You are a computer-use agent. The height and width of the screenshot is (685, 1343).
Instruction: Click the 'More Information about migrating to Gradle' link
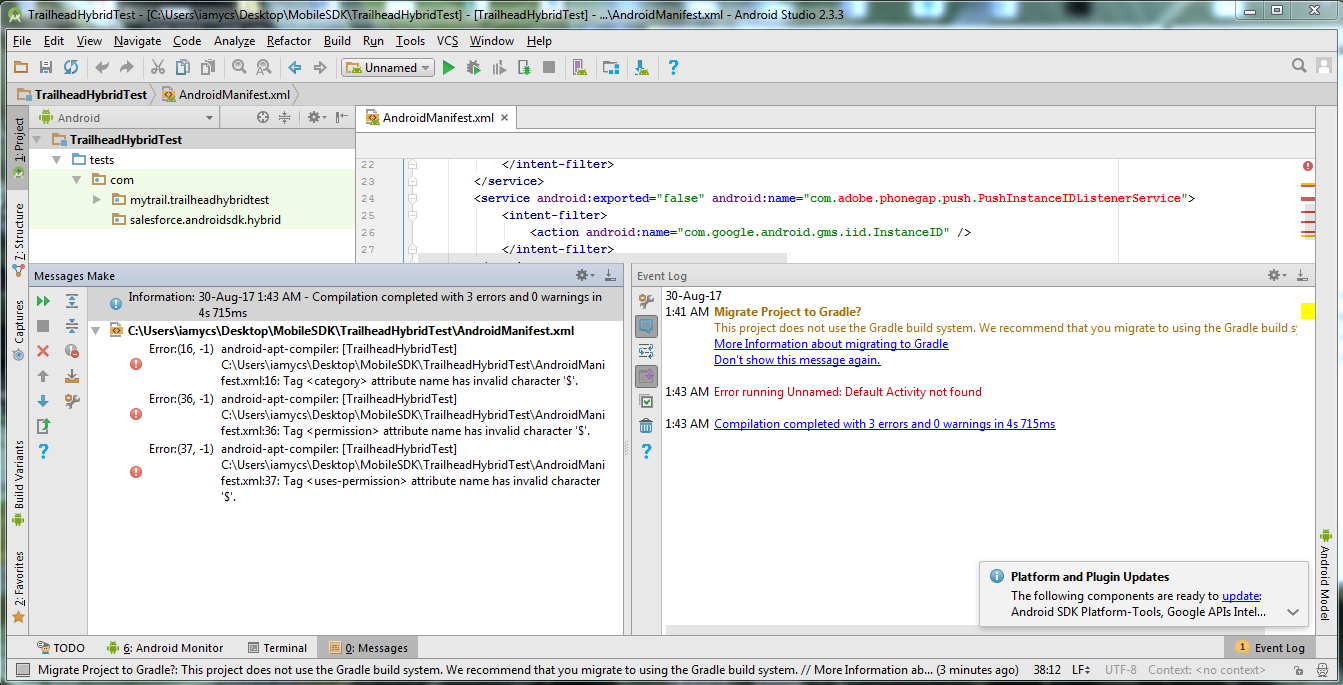830,344
